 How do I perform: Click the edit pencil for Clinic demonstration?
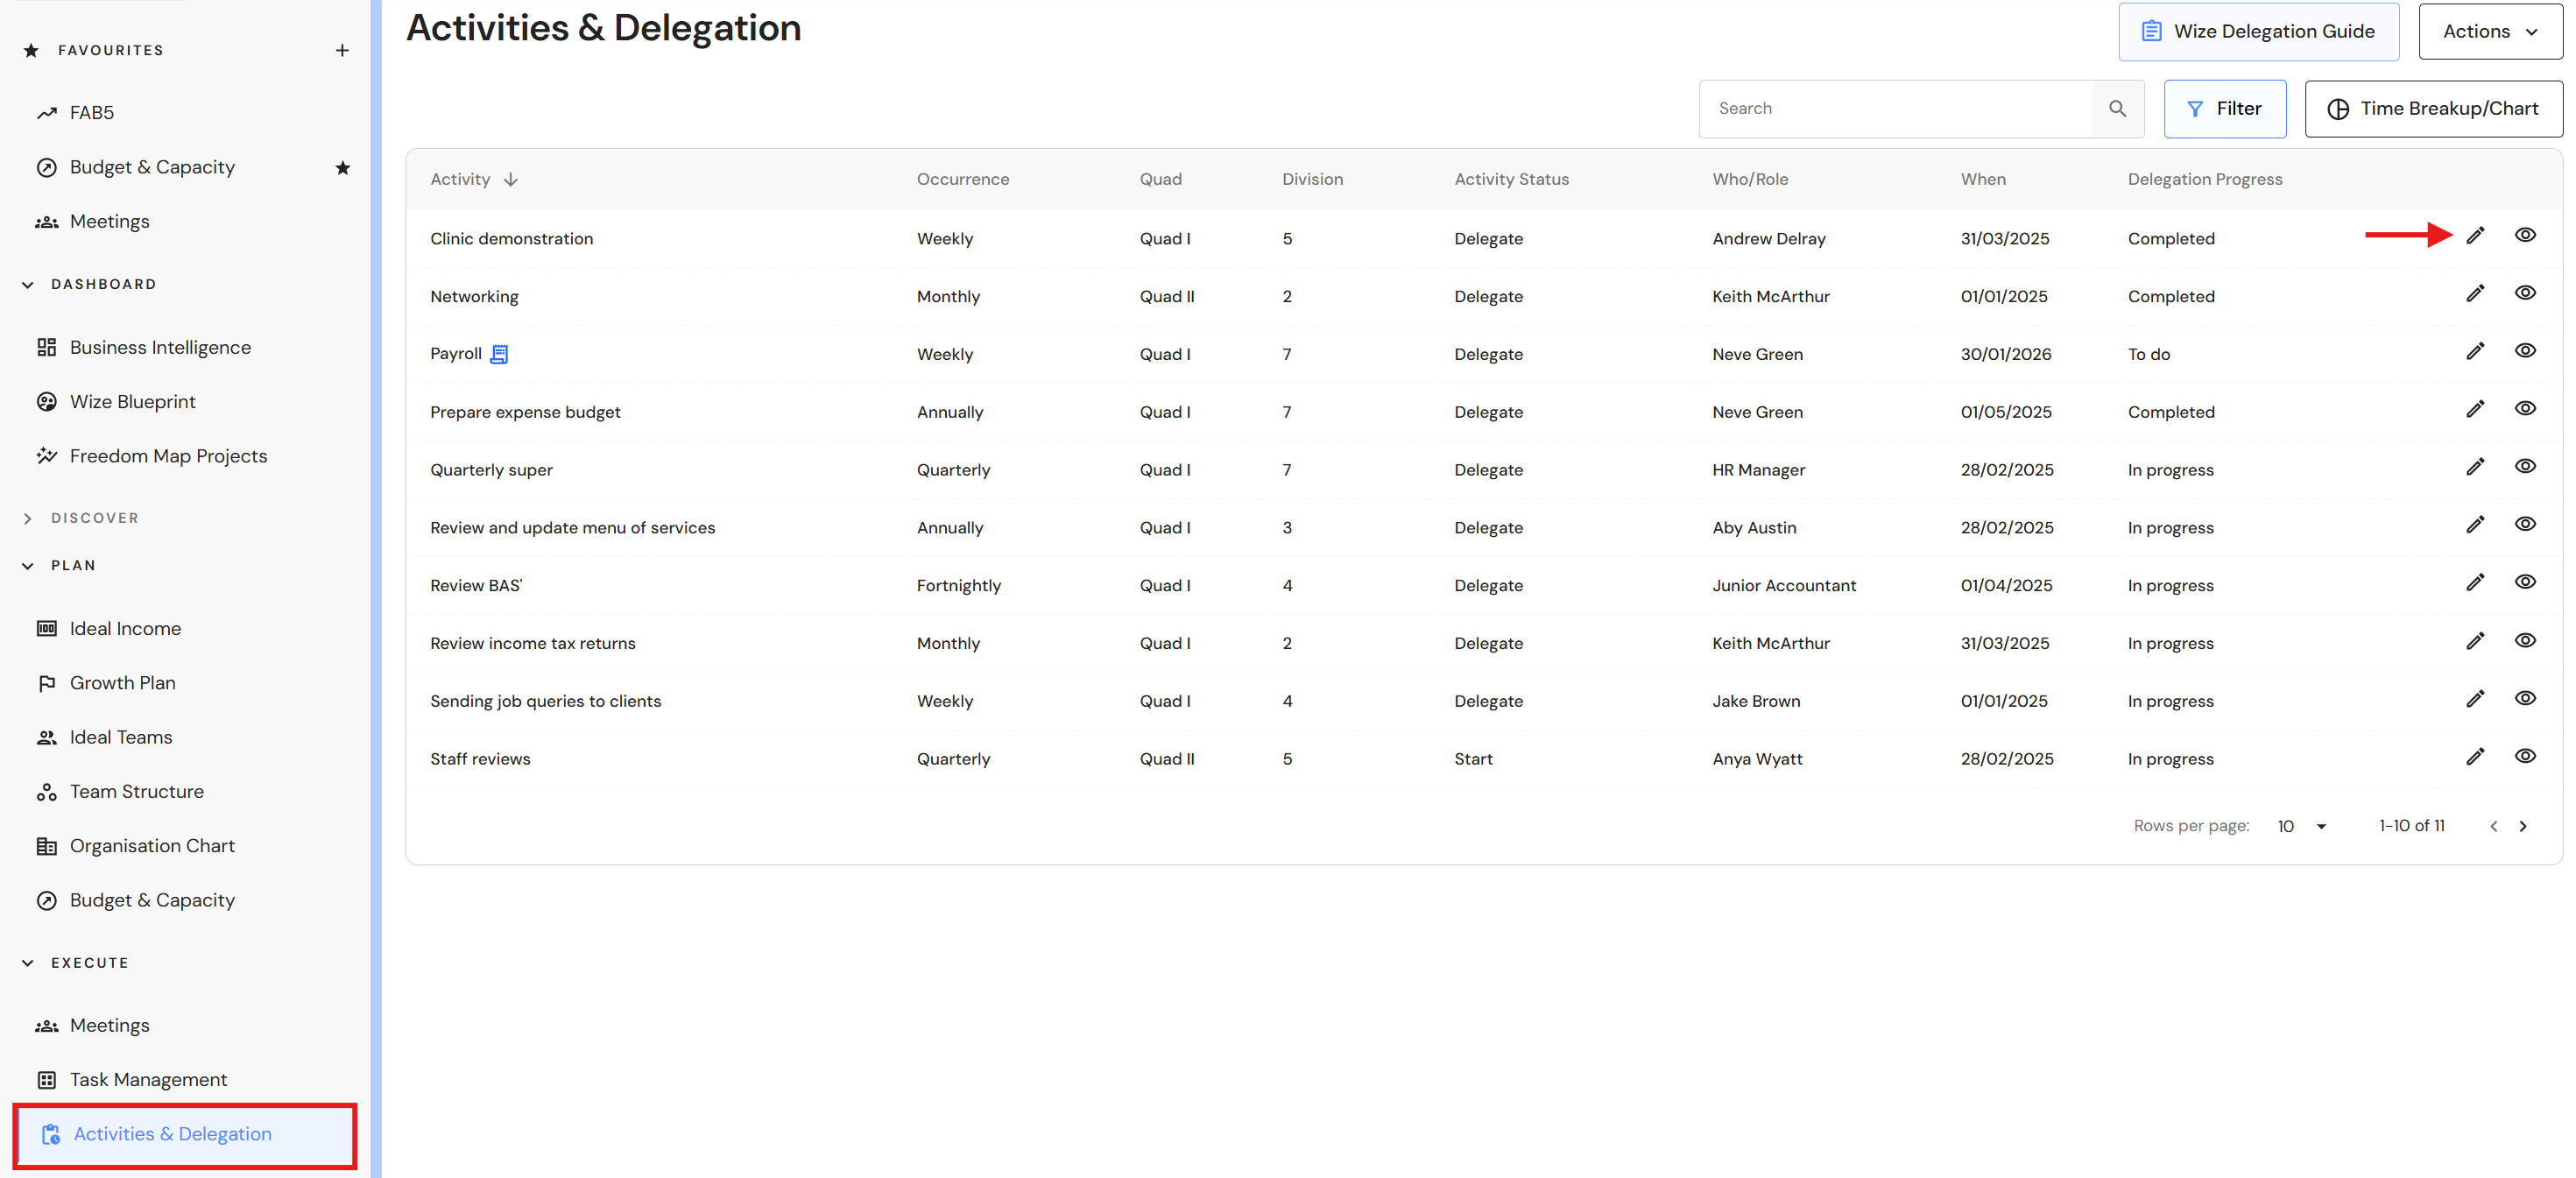(2474, 236)
